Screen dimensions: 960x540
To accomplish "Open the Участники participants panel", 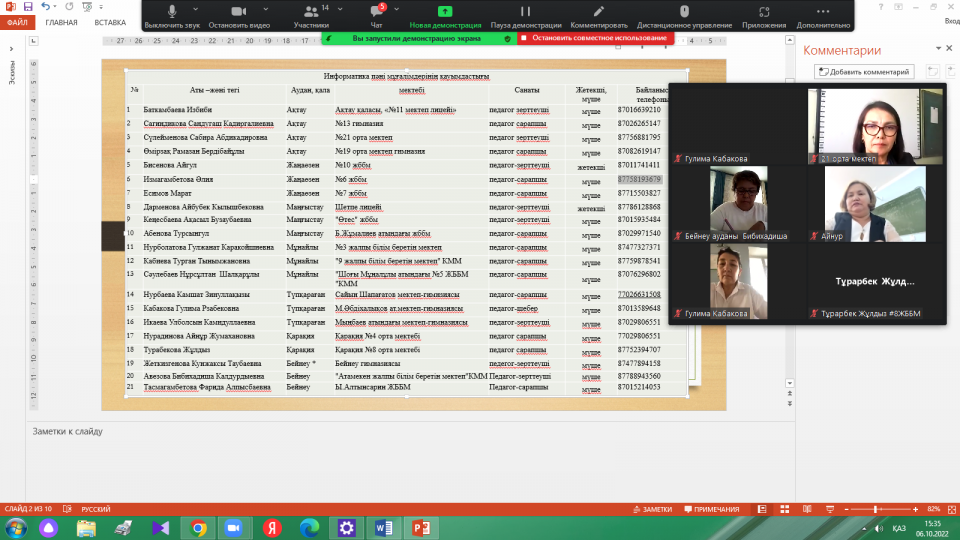I will [311, 16].
